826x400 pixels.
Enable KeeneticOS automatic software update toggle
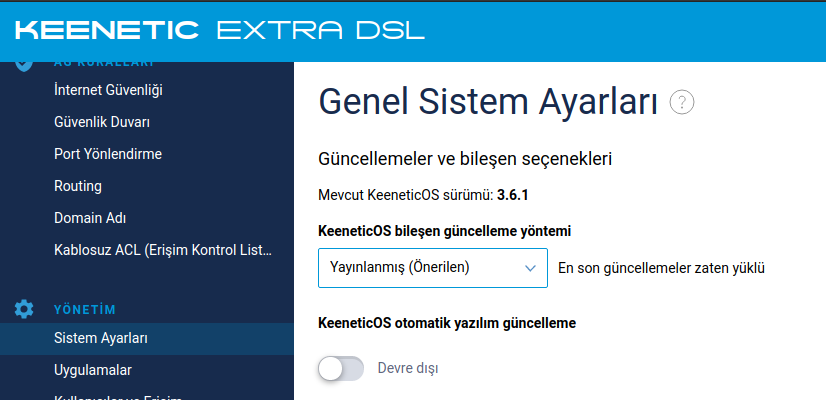[341, 368]
